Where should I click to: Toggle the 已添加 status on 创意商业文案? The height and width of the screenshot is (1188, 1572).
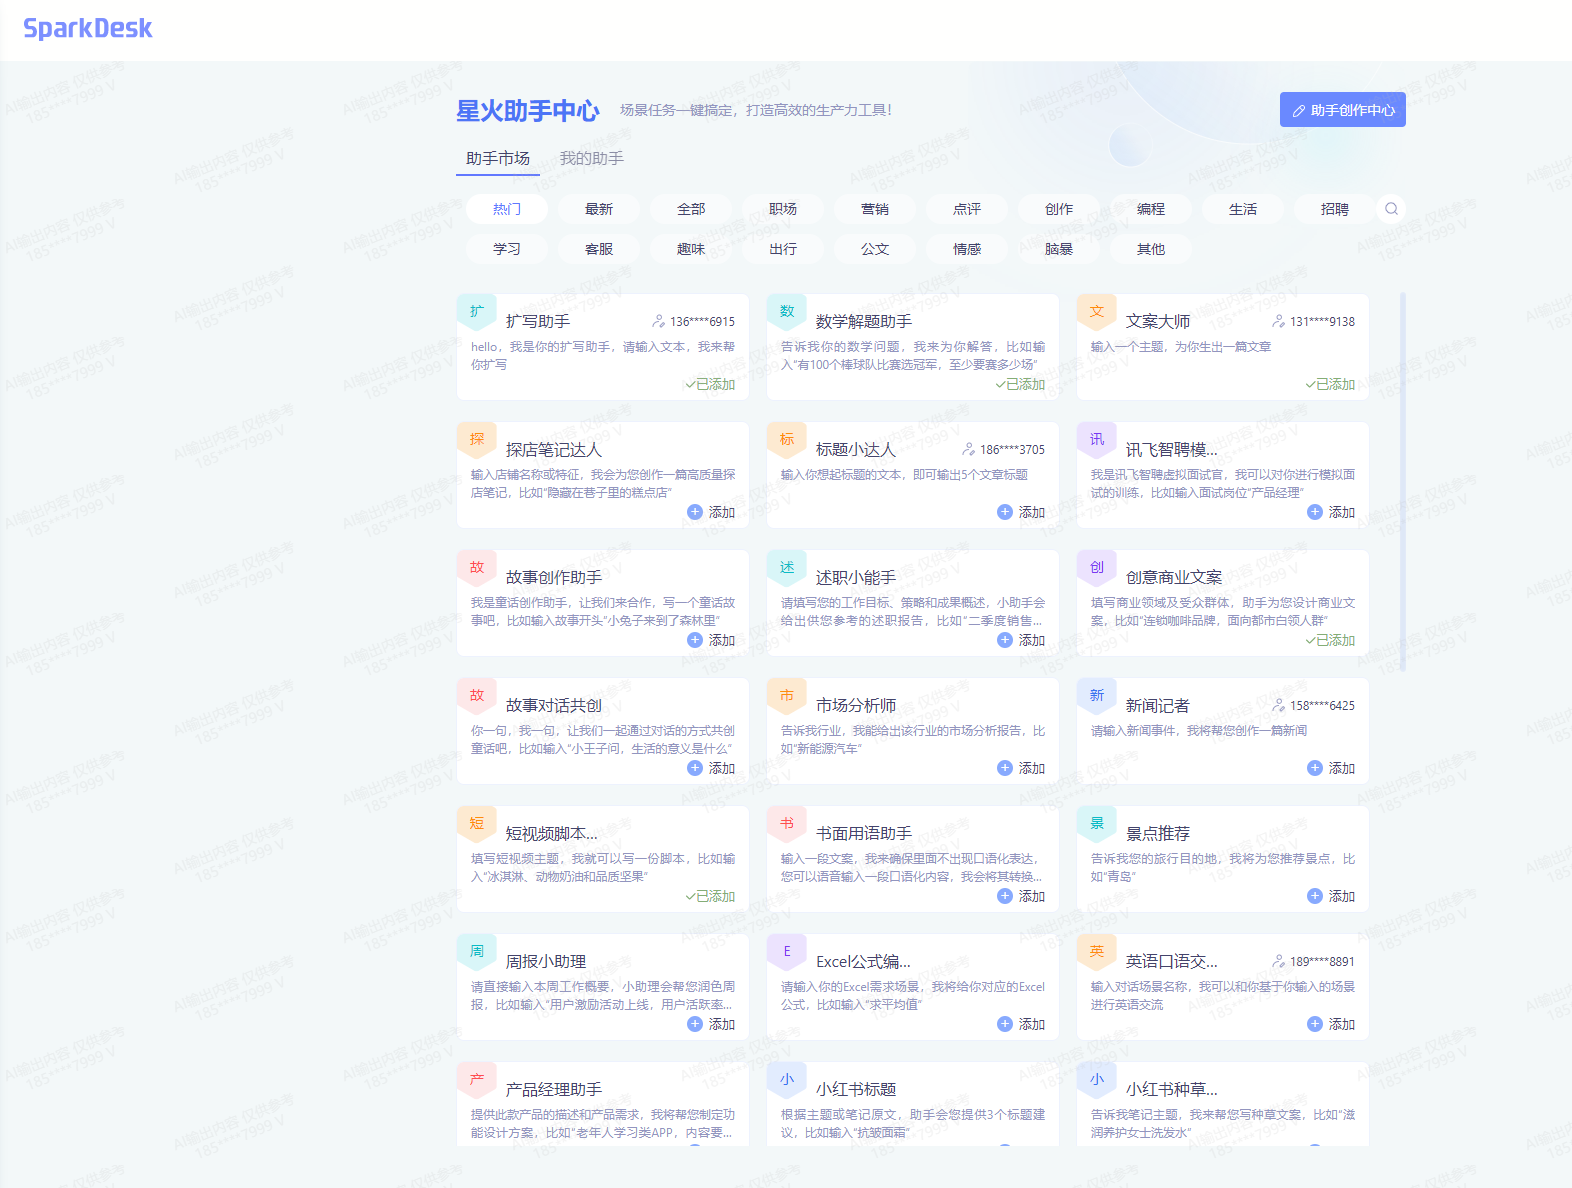click(x=1330, y=640)
